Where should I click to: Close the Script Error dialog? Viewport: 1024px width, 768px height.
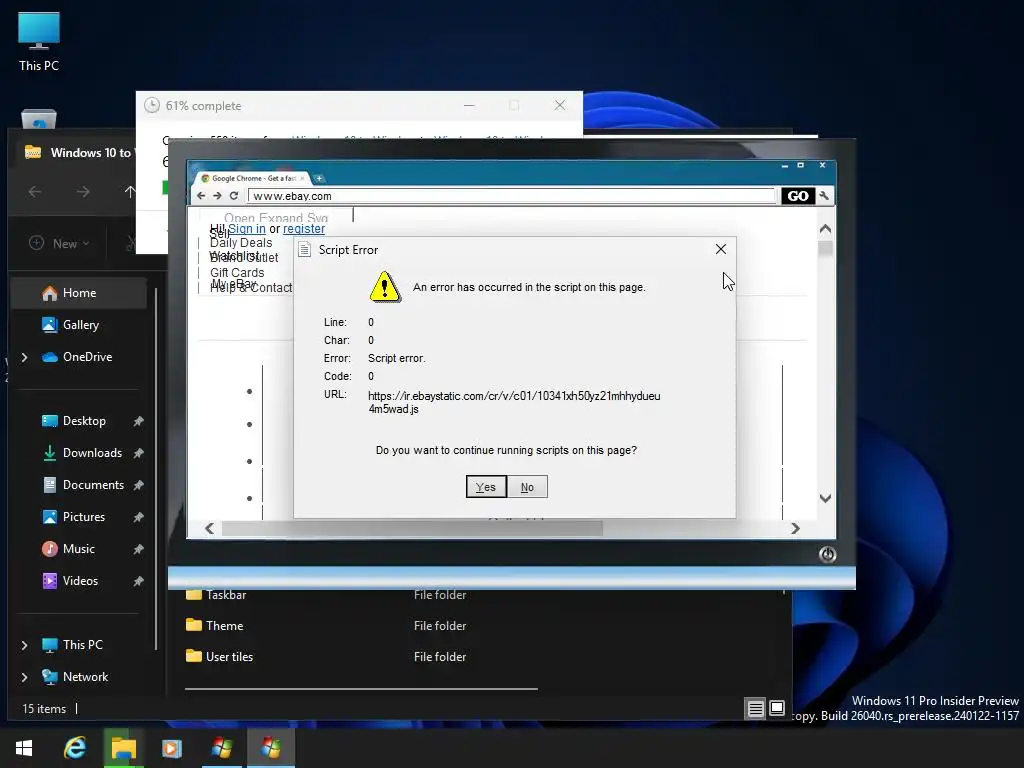pos(720,249)
